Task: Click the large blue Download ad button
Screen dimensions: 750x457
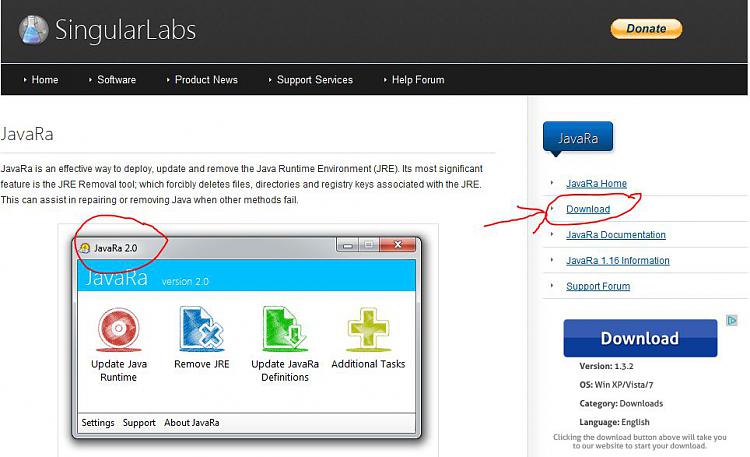Action: (x=640, y=338)
